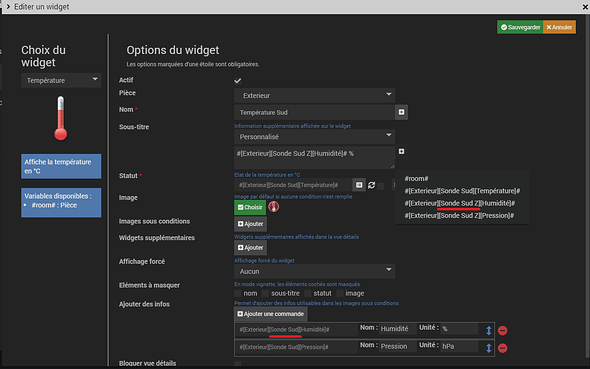Click the Etat de la température en °C text
The image size is (590, 369).
(267, 175)
